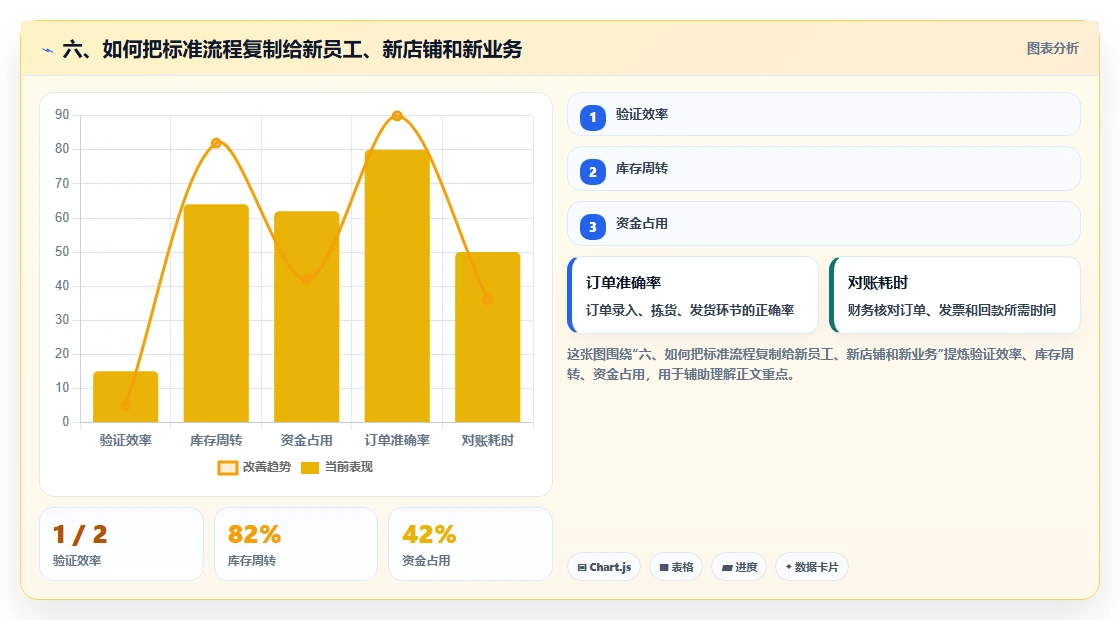Image resolution: width=1120 pixels, height=620 pixels.
Task: Click the 库存周转 bar in the chart
Action: click(216, 314)
